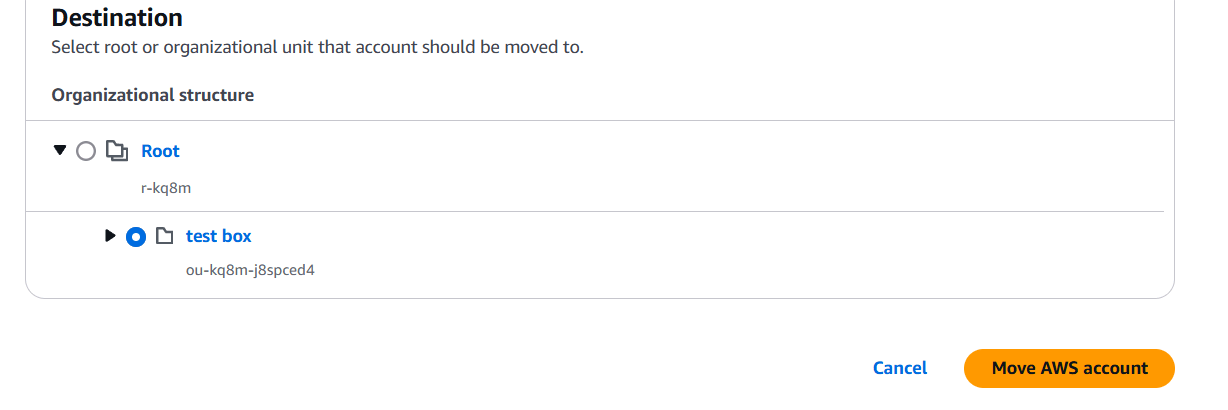Screen dimensions: 1228x410
Task: Click the test box folder icon
Action: point(164,237)
